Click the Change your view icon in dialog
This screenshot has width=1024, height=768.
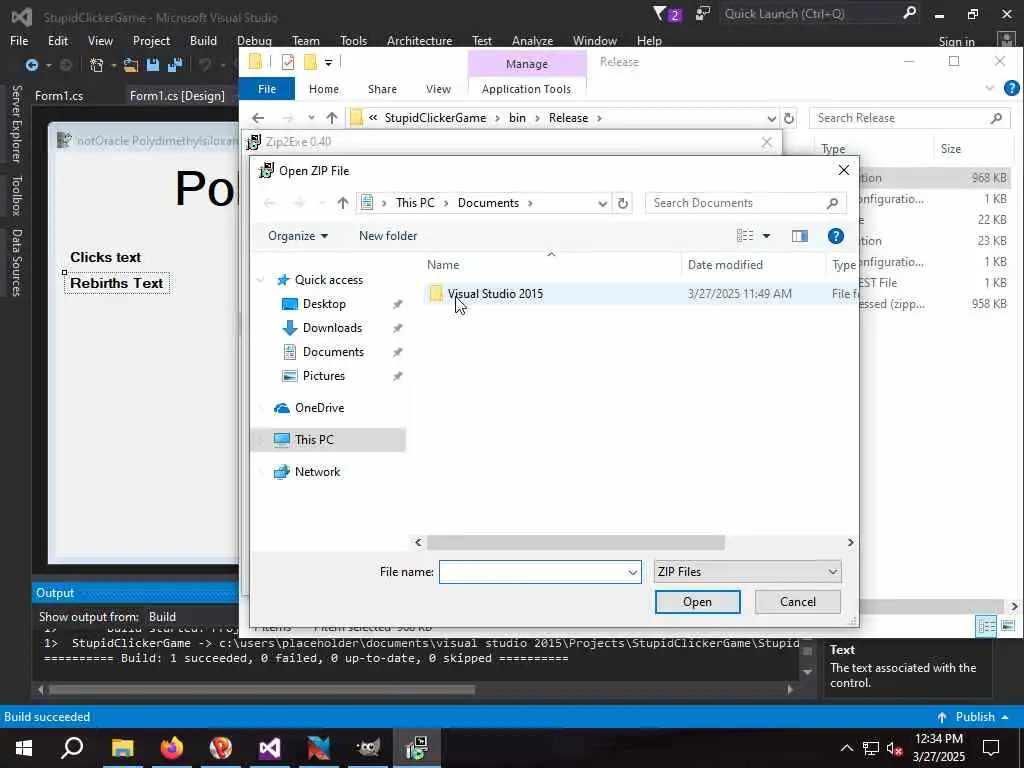tap(744, 236)
